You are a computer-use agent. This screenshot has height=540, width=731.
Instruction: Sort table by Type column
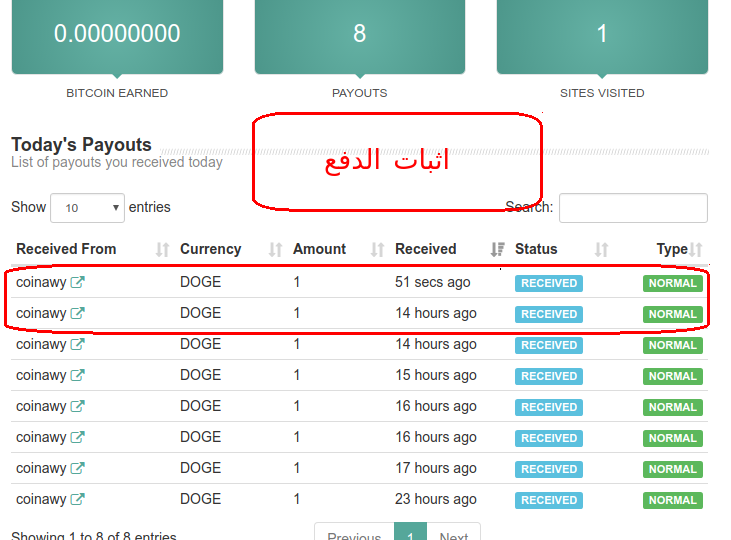tap(679, 249)
